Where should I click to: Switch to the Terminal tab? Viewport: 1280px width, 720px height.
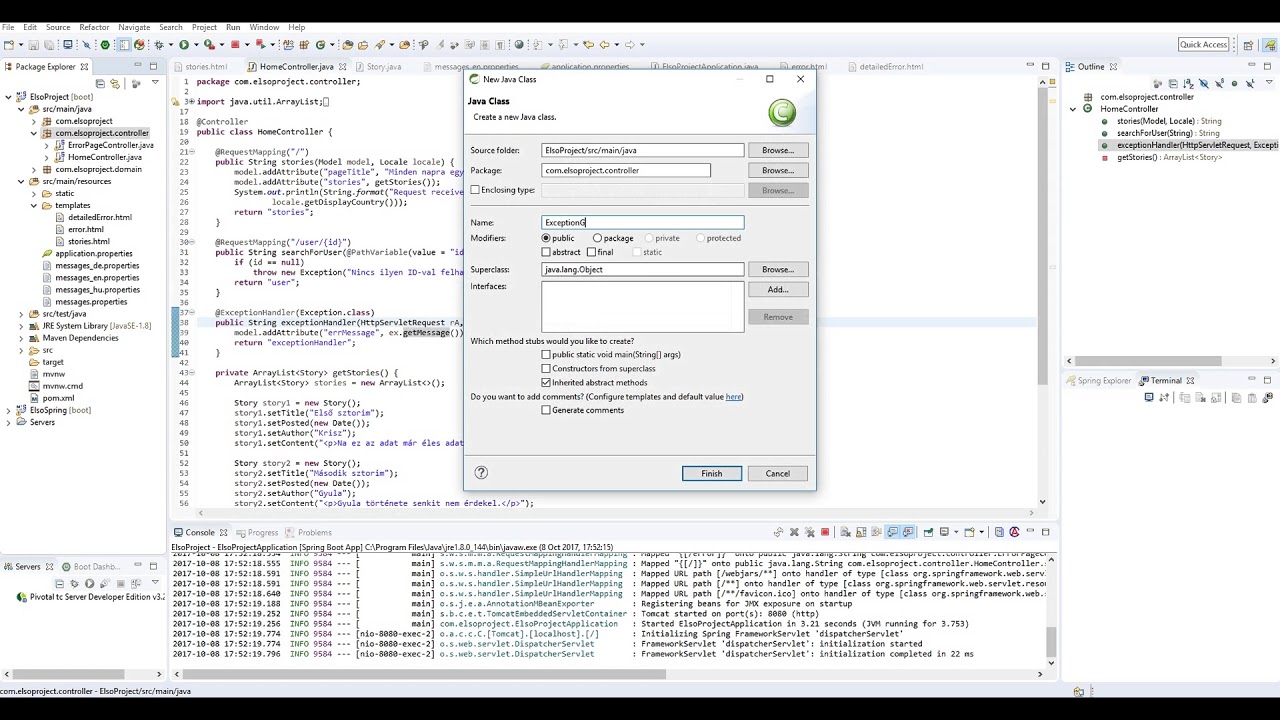click(1166, 381)
